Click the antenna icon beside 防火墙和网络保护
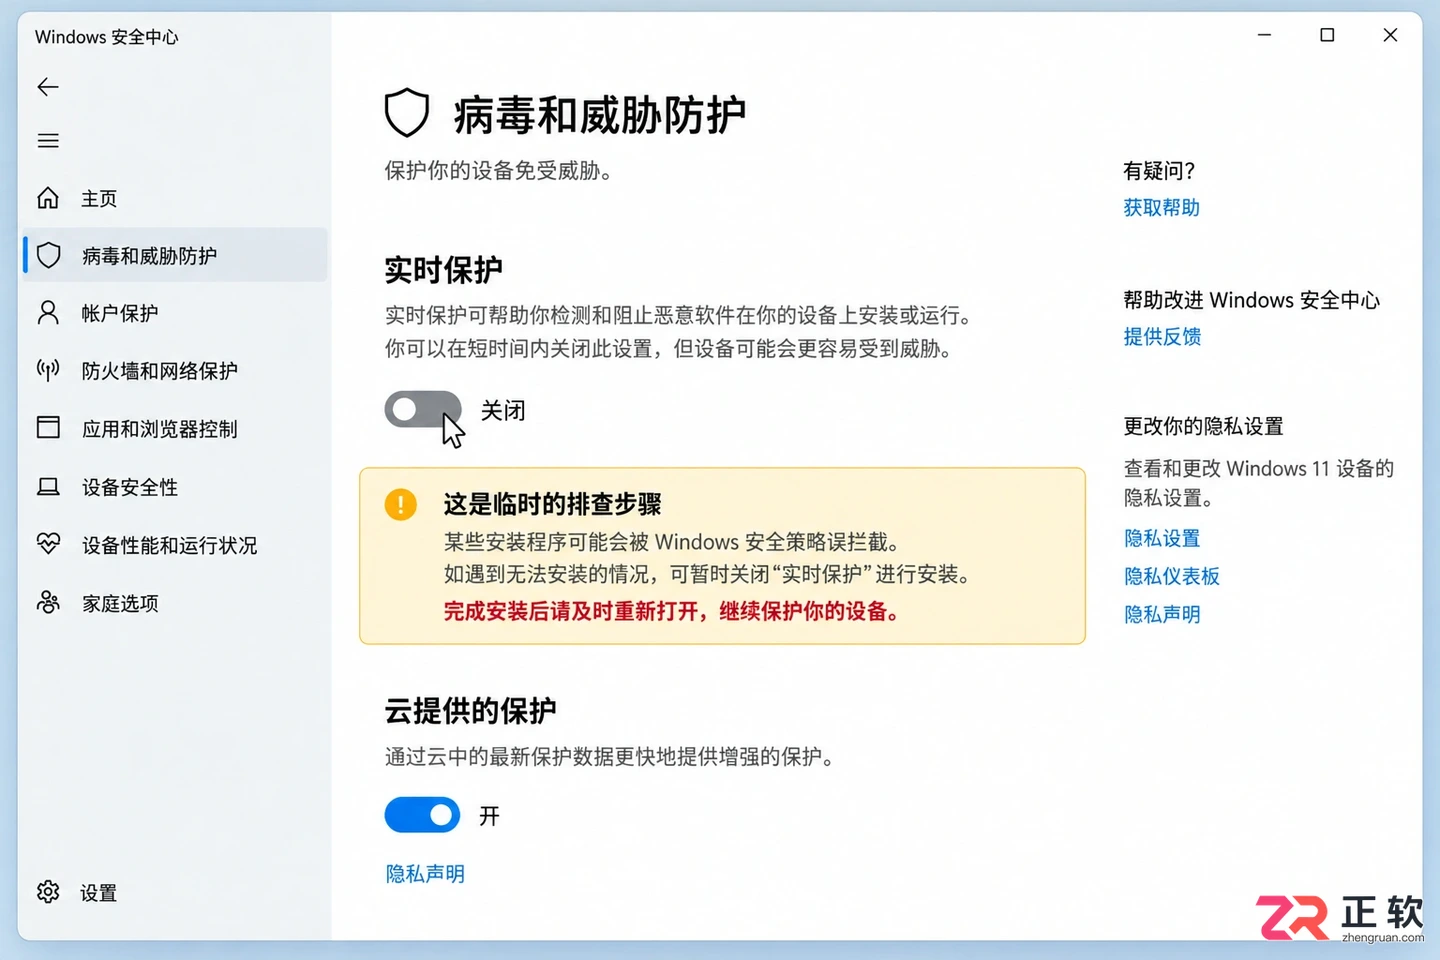The width and height of the screenshot is (1440, 960). [x=48, y=371]
